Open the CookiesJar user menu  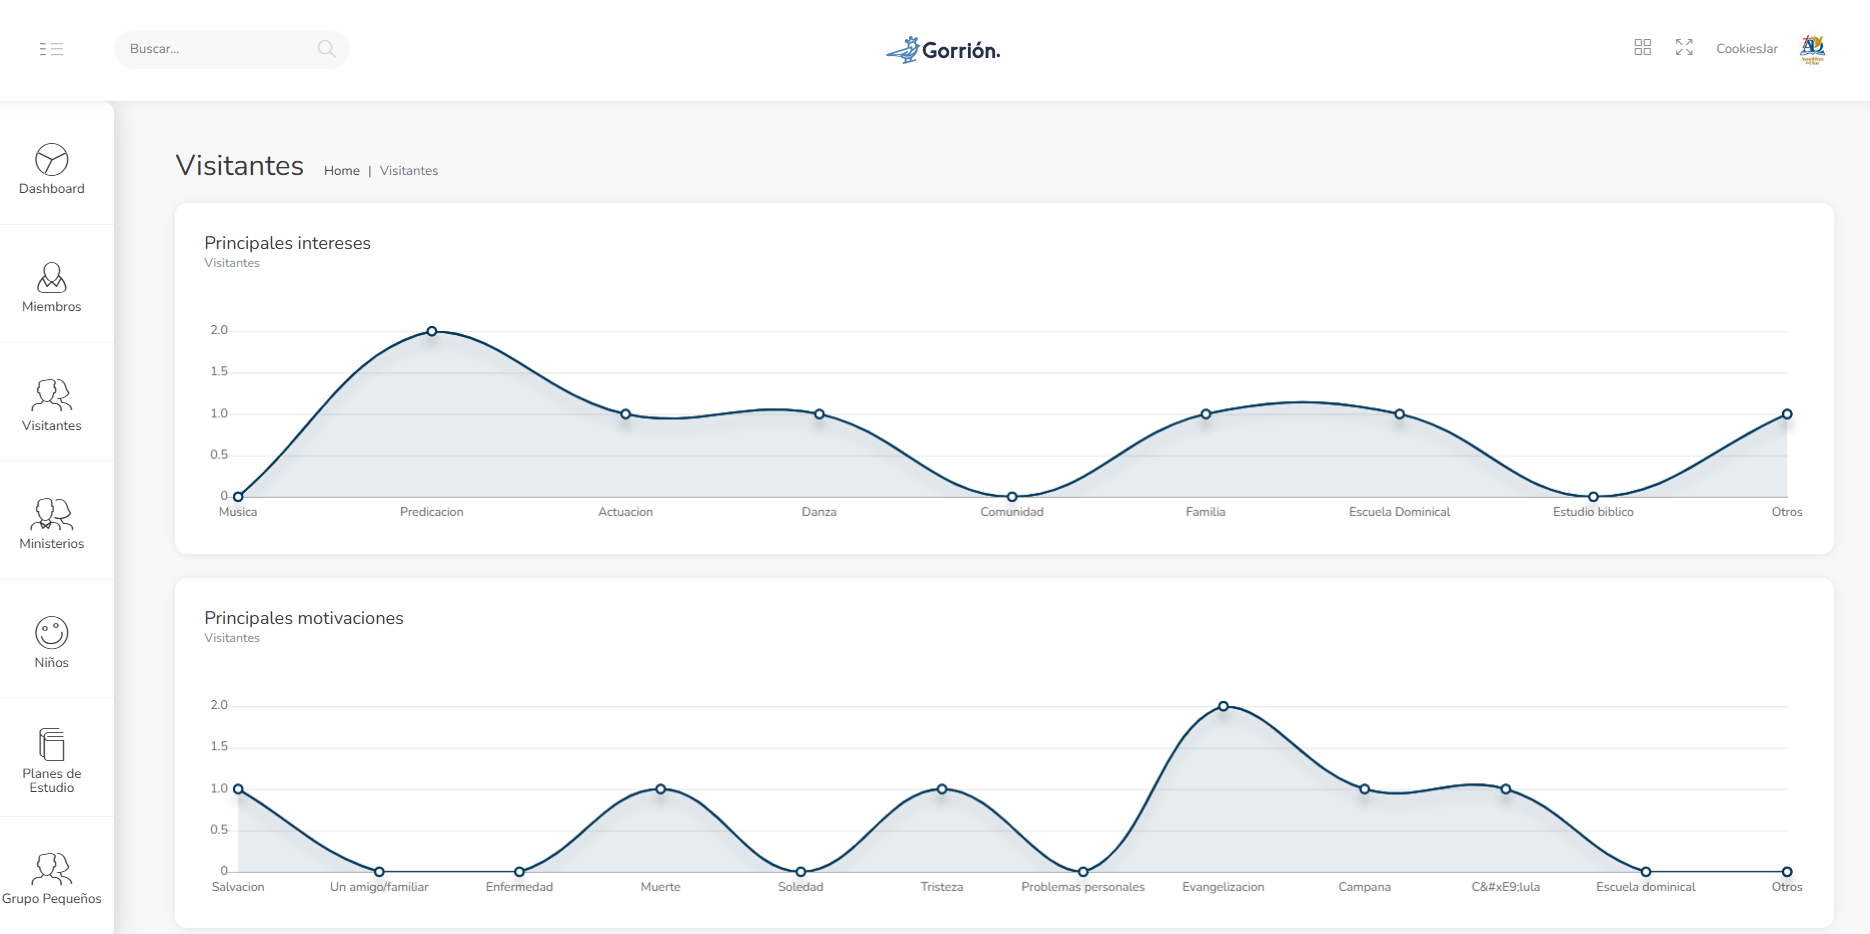click(1746, 49)
